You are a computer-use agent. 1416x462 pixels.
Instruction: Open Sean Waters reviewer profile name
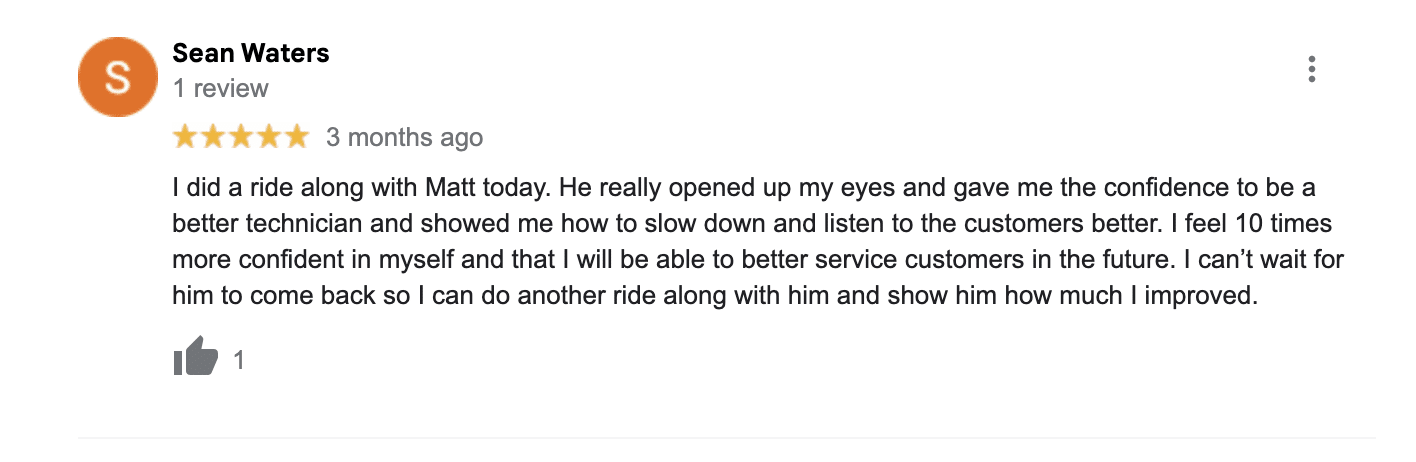point(251,53)
